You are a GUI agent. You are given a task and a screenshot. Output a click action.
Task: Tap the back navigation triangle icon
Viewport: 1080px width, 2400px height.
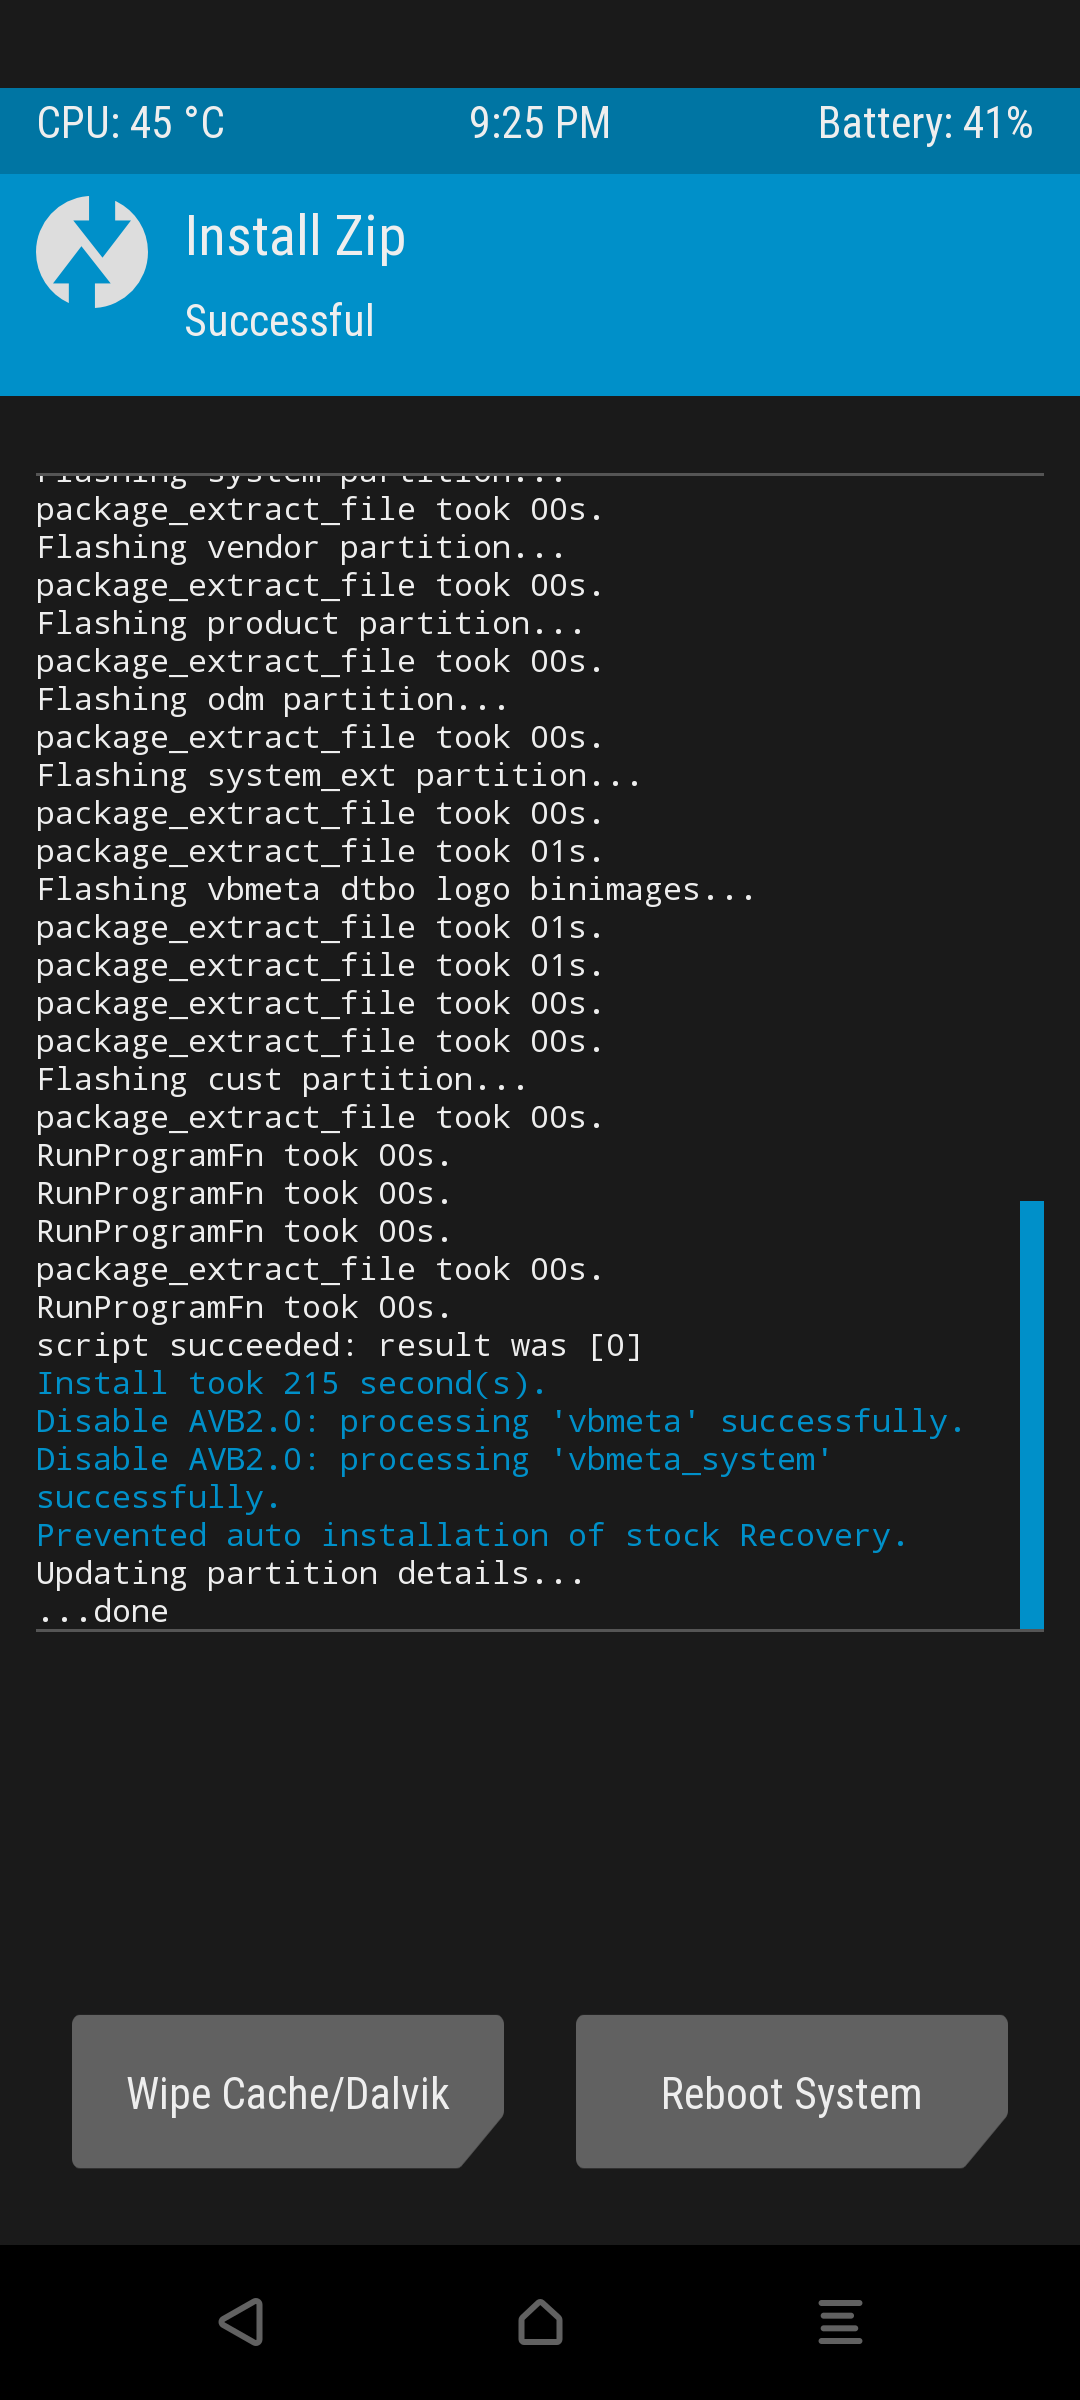[241, 2322]
